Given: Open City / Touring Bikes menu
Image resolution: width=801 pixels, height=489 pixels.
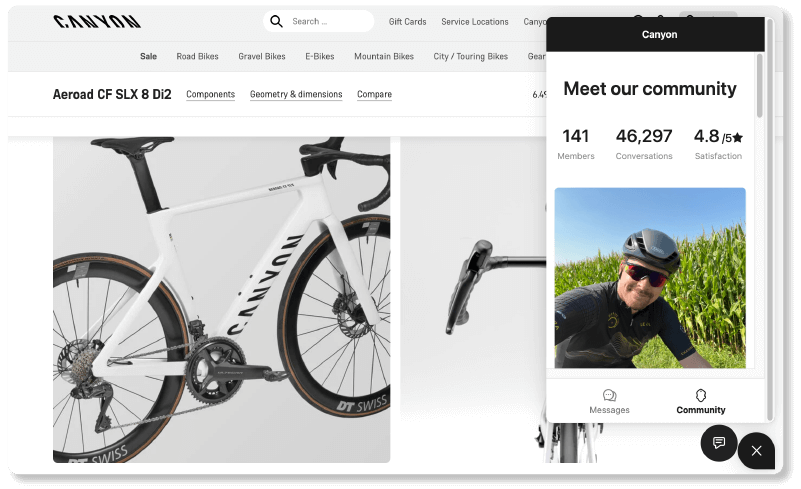Looking at the screenshot, I should pyautogui.click(x=470, y=57).
